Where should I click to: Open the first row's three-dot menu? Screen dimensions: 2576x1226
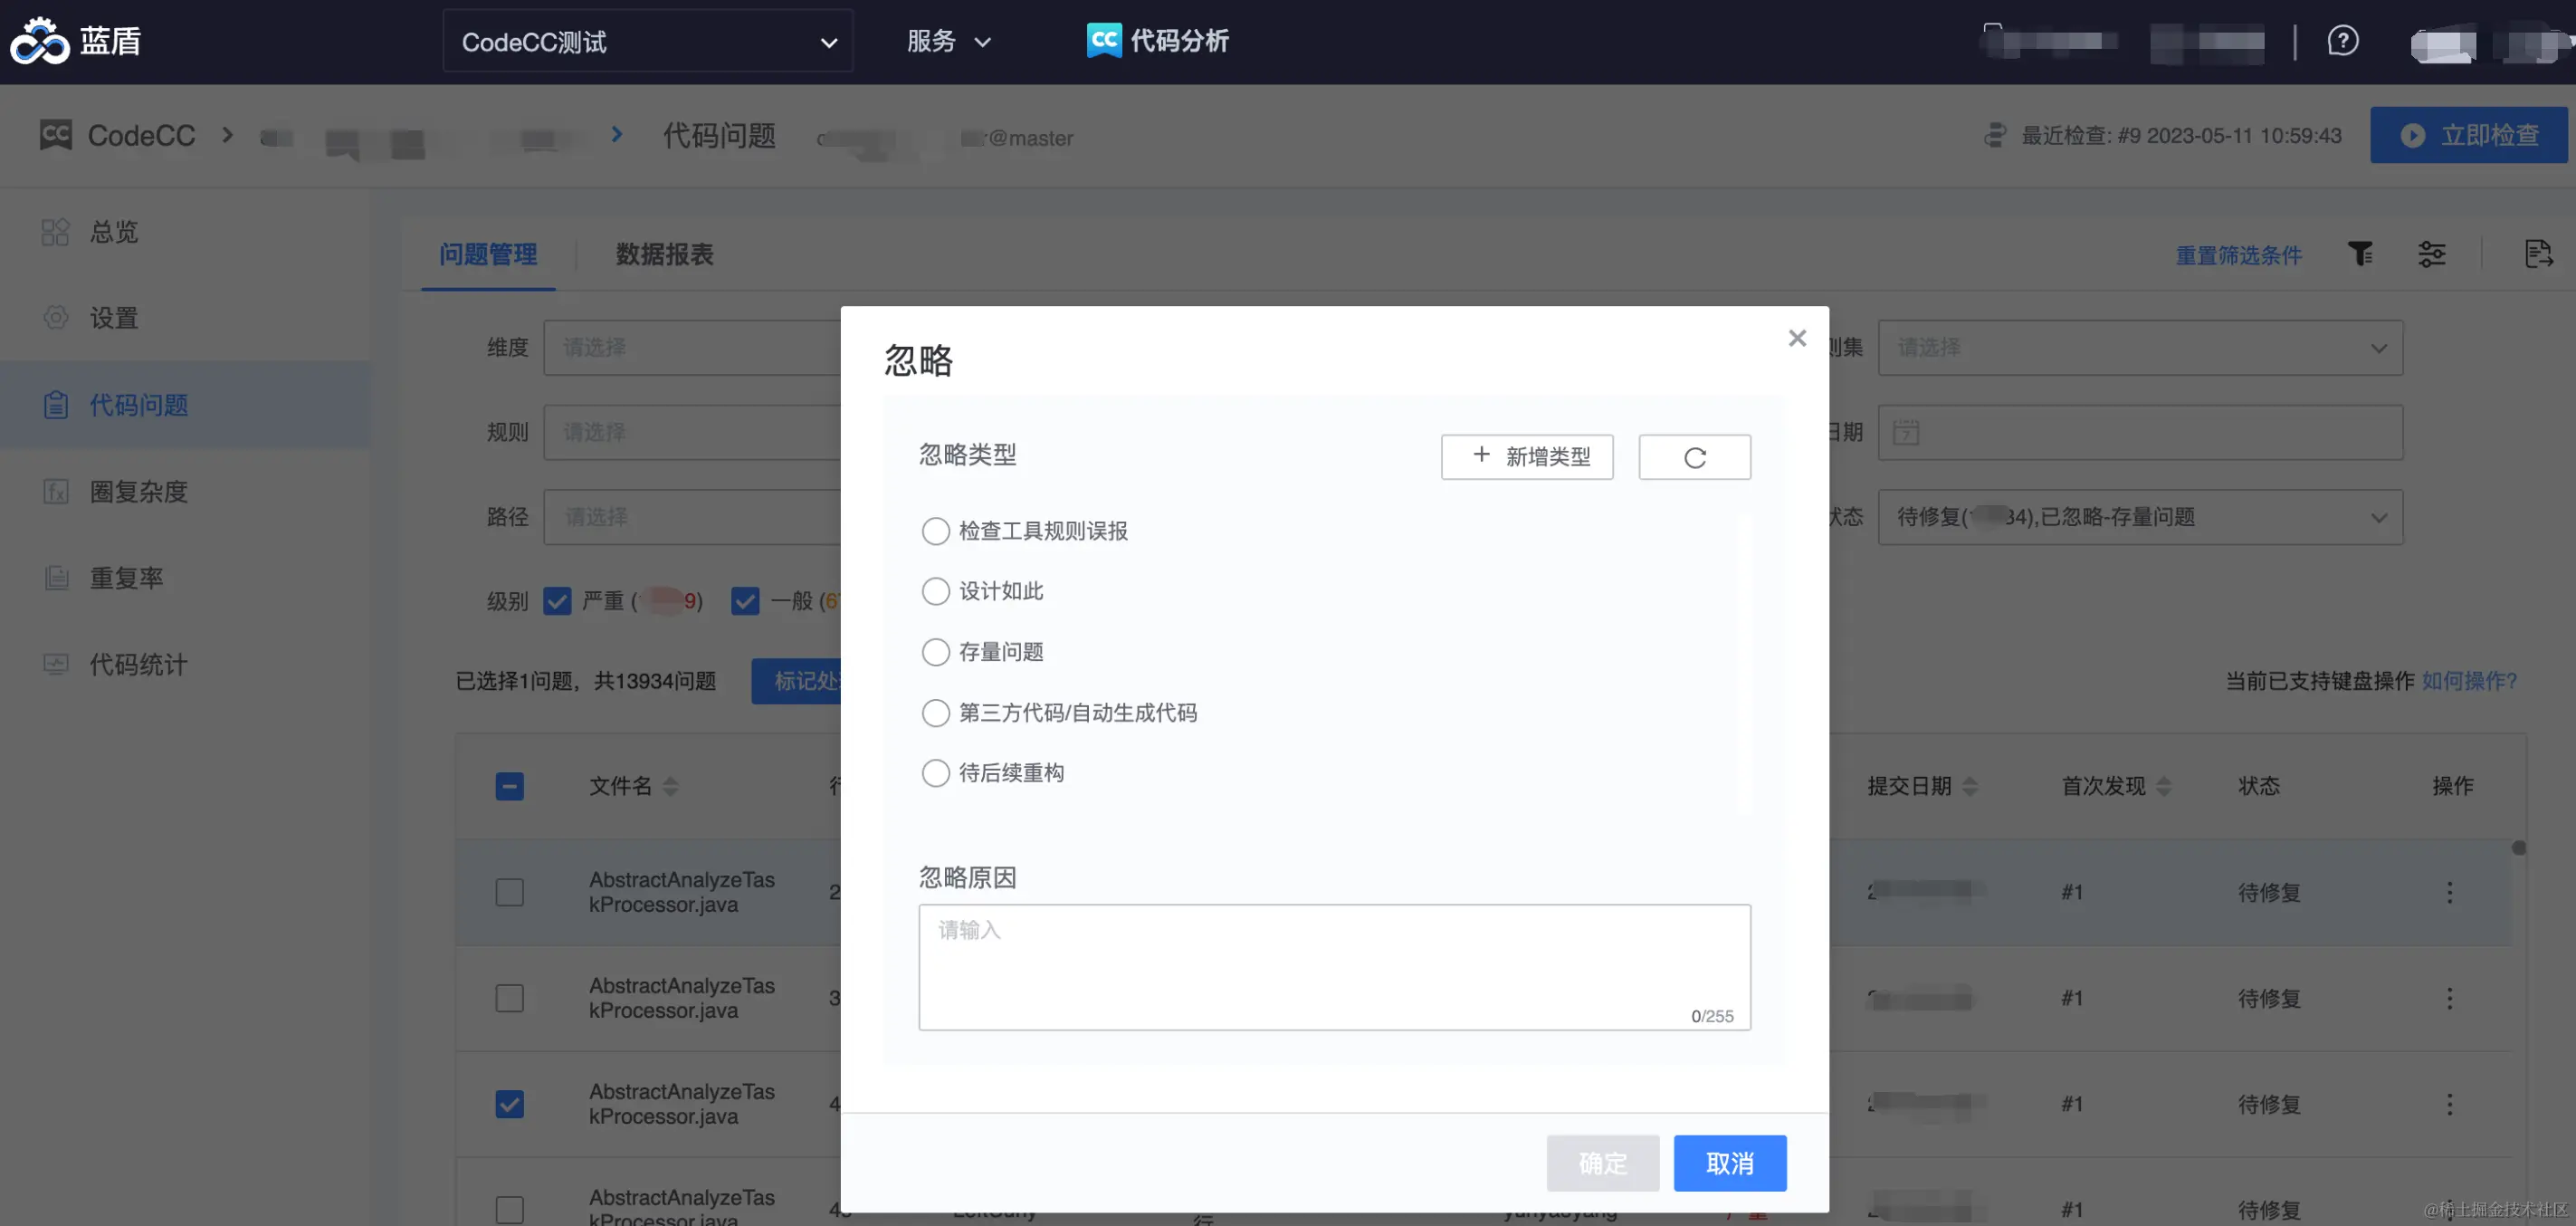(x=2449, y=892)
